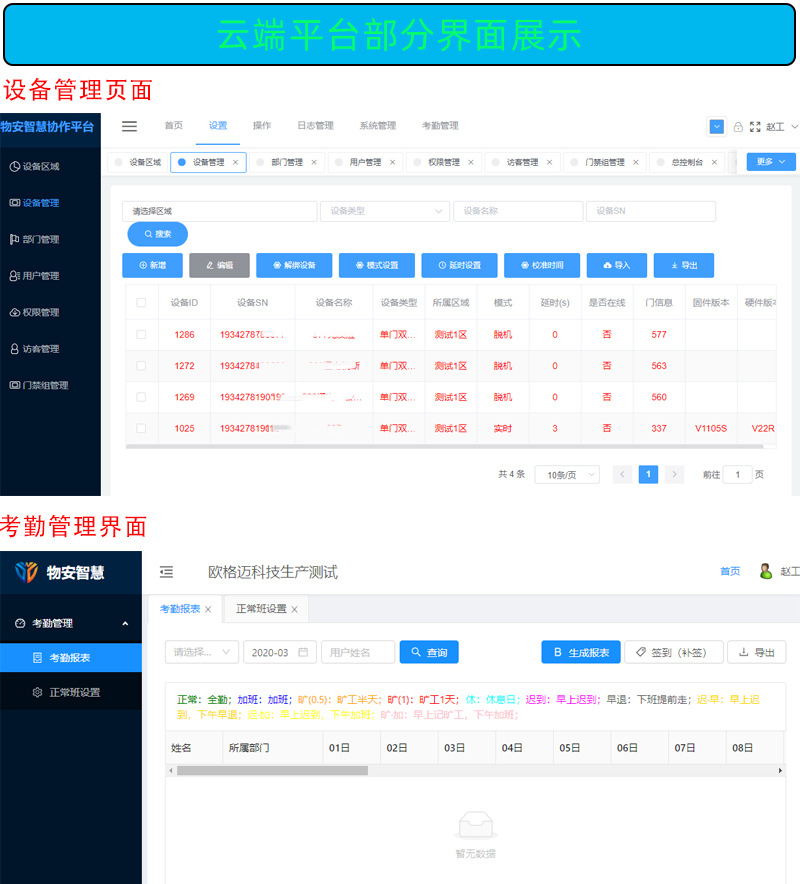800x884 pixels.
Task: Click inside the 用户姓名 input field
Action: click(x=357, y=650)
